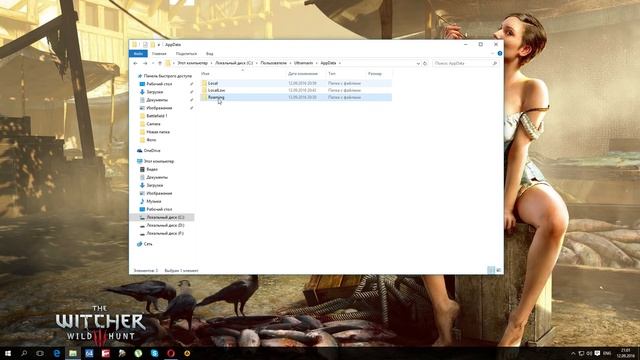
Task: Select Локальный диск (F:) in sidebar
Action: [x=165, y=233]
